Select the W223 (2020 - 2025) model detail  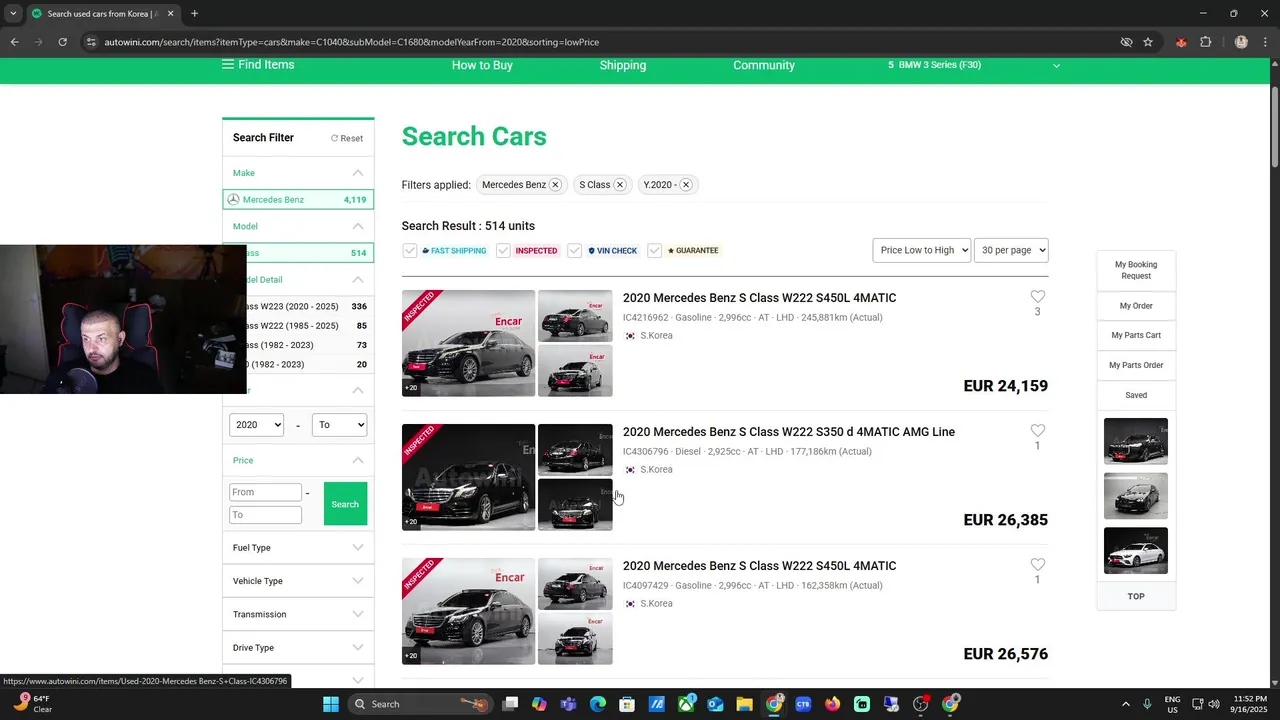tap(308, 306)
